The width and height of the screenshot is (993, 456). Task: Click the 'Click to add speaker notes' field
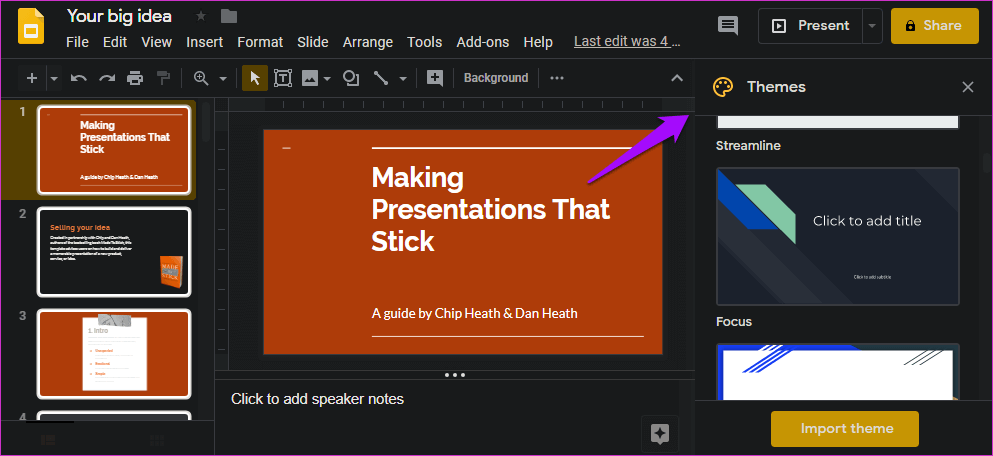(x=317, y=399)
